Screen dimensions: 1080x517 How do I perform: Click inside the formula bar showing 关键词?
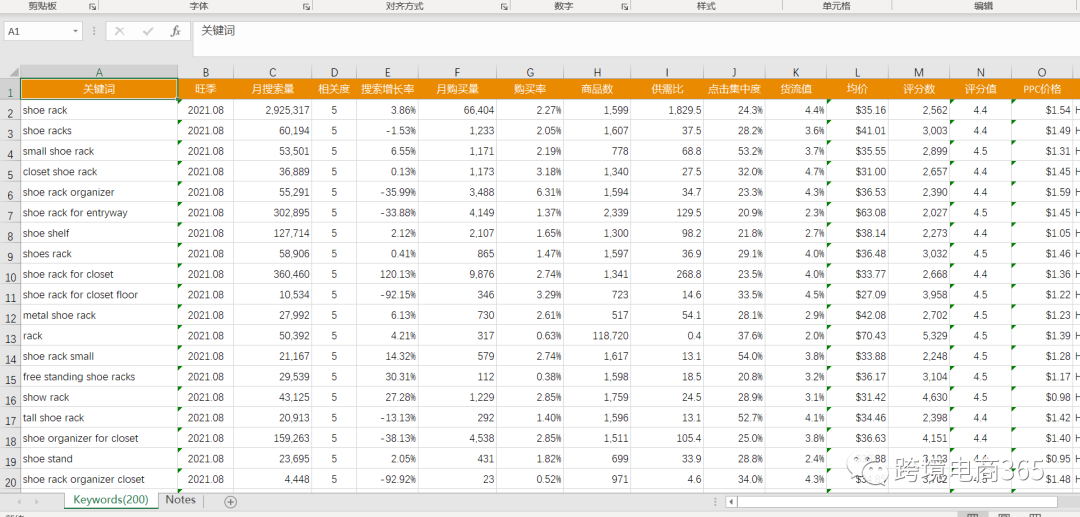(600, 32)
